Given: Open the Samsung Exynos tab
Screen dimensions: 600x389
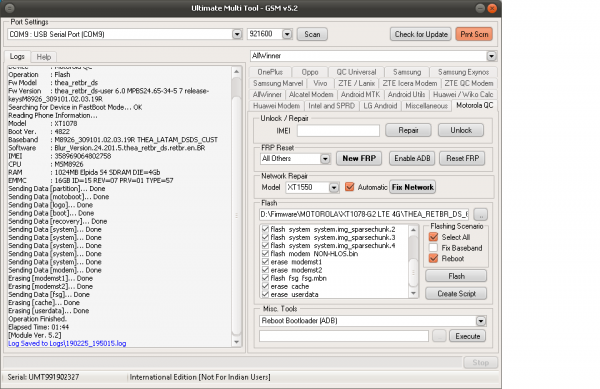Looking at the screenshot, I should [x=463, y=72].
